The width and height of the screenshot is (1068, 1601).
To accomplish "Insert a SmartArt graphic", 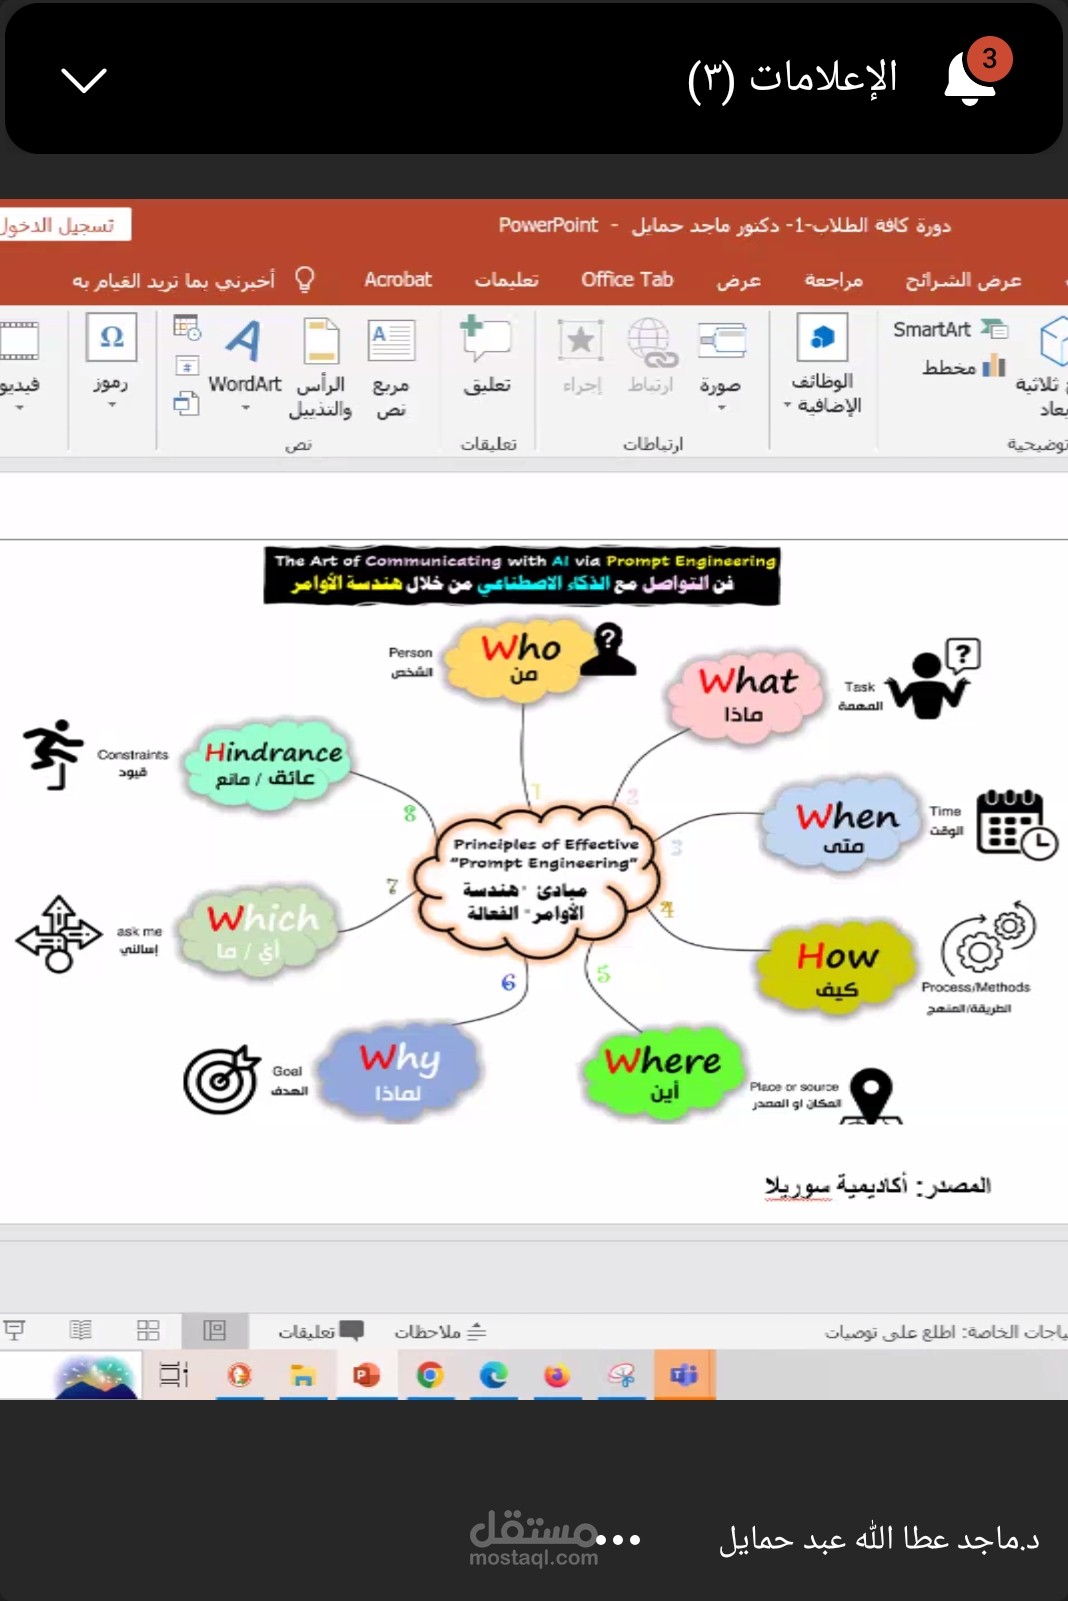I will [x=949, y=329].
